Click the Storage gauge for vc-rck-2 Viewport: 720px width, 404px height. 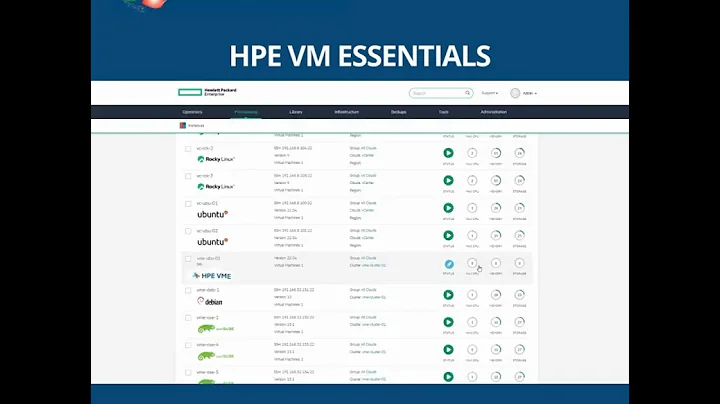pyautogui.click(x=519, y=153)
